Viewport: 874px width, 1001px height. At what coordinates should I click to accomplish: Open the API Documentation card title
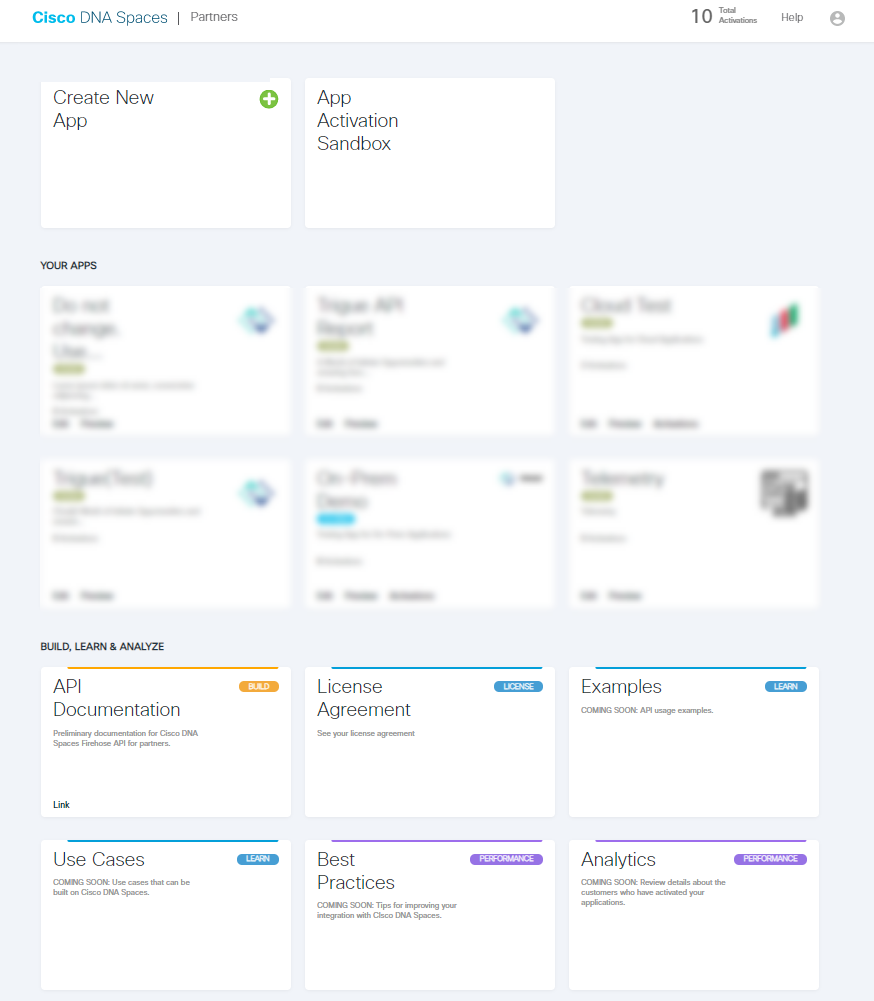pyautogui.click(x=117, y=698)
